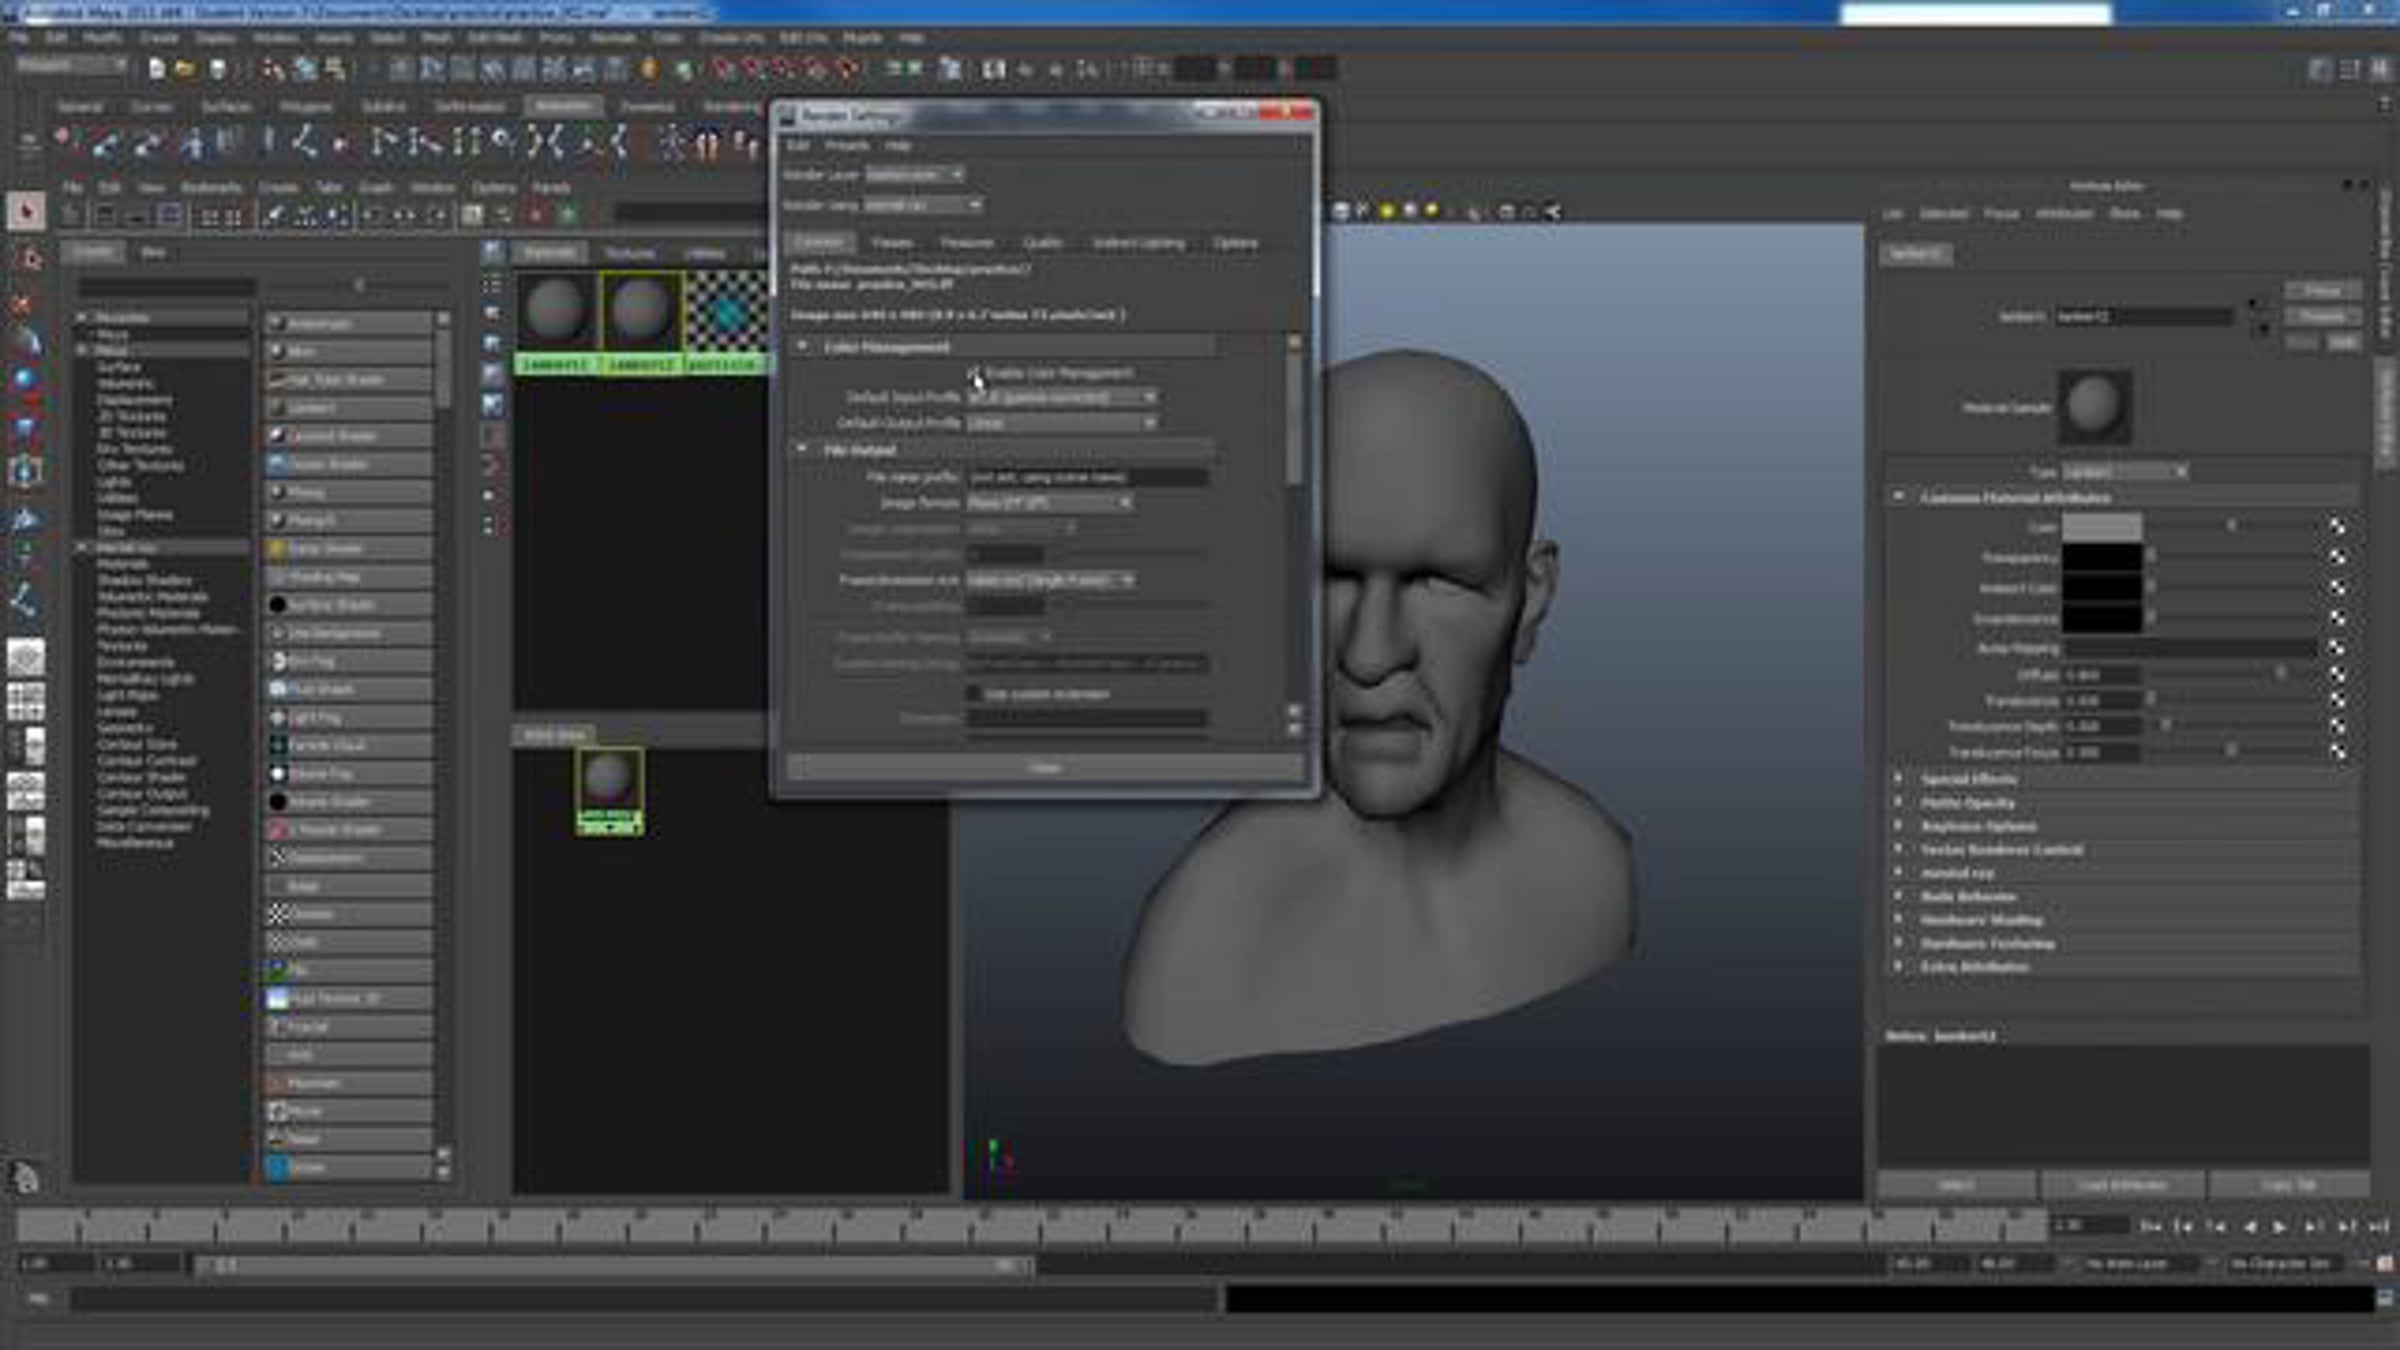The width and height of the screenshot is (2400, 1350).
Task: Open the Presets menu in Render Settings
Action: 847,146
